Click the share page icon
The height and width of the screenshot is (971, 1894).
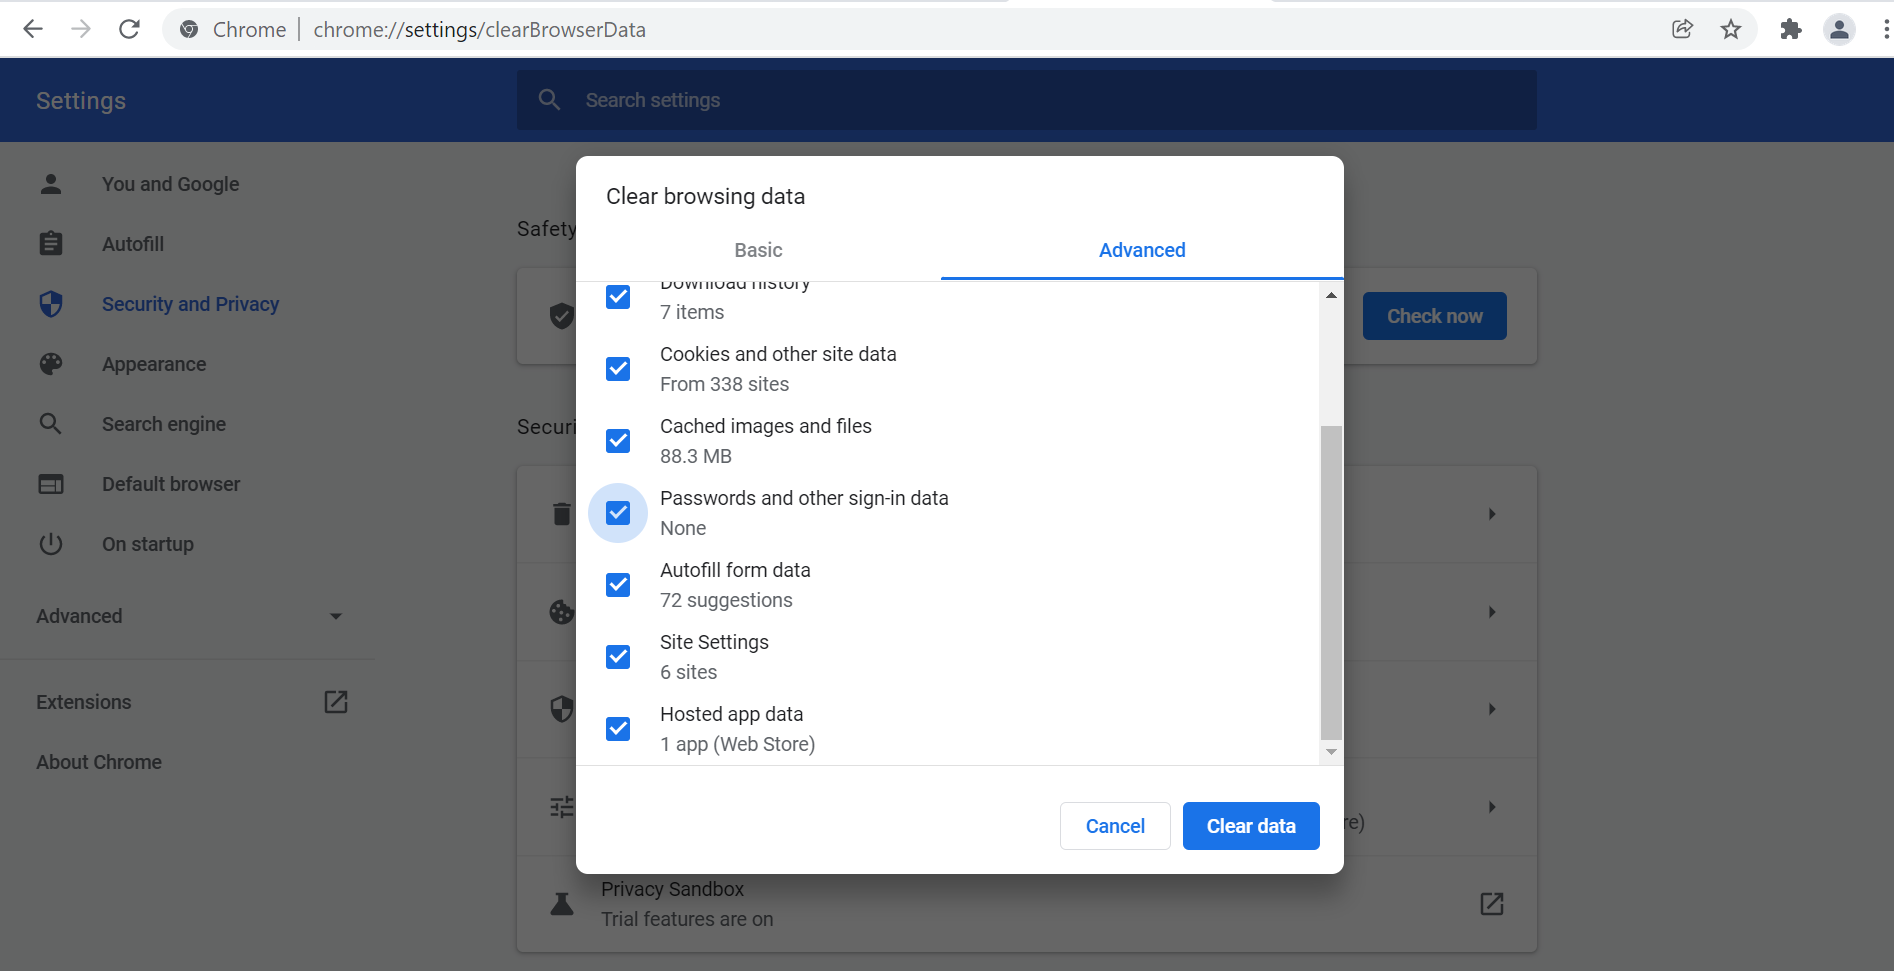point(1682,29)
